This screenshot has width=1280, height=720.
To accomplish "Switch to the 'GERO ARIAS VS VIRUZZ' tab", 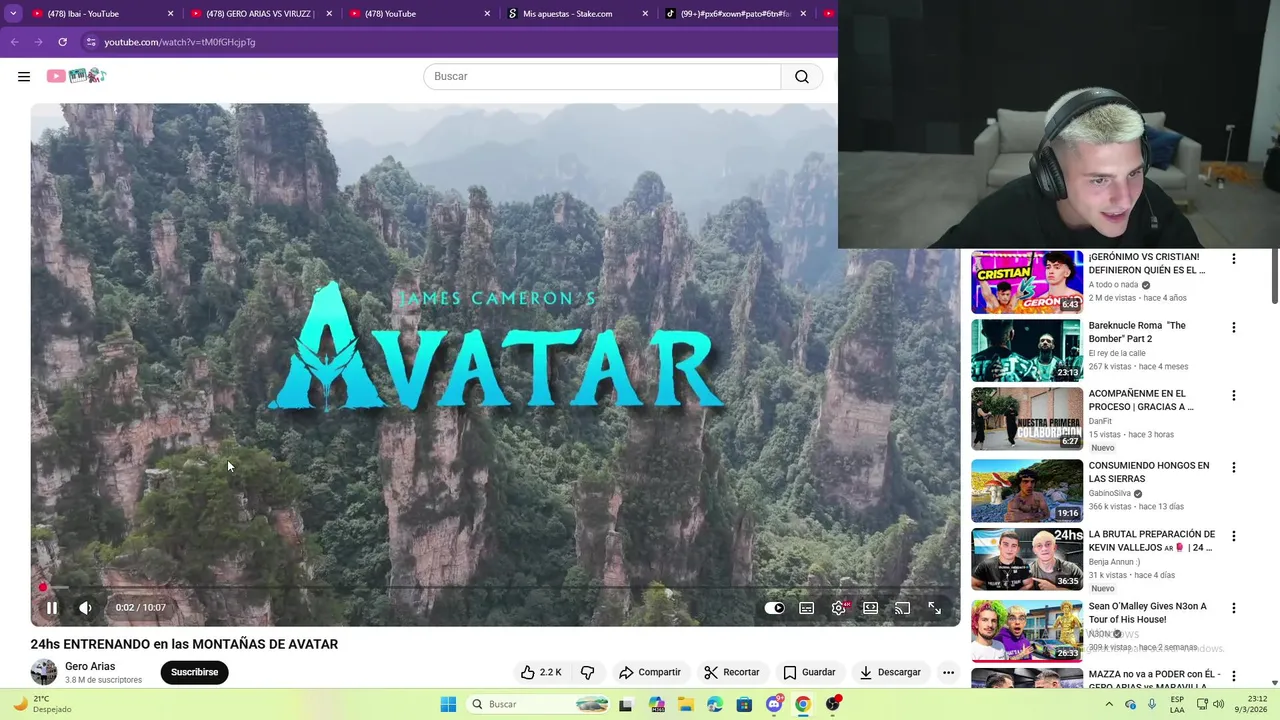I will coord(260,13).
